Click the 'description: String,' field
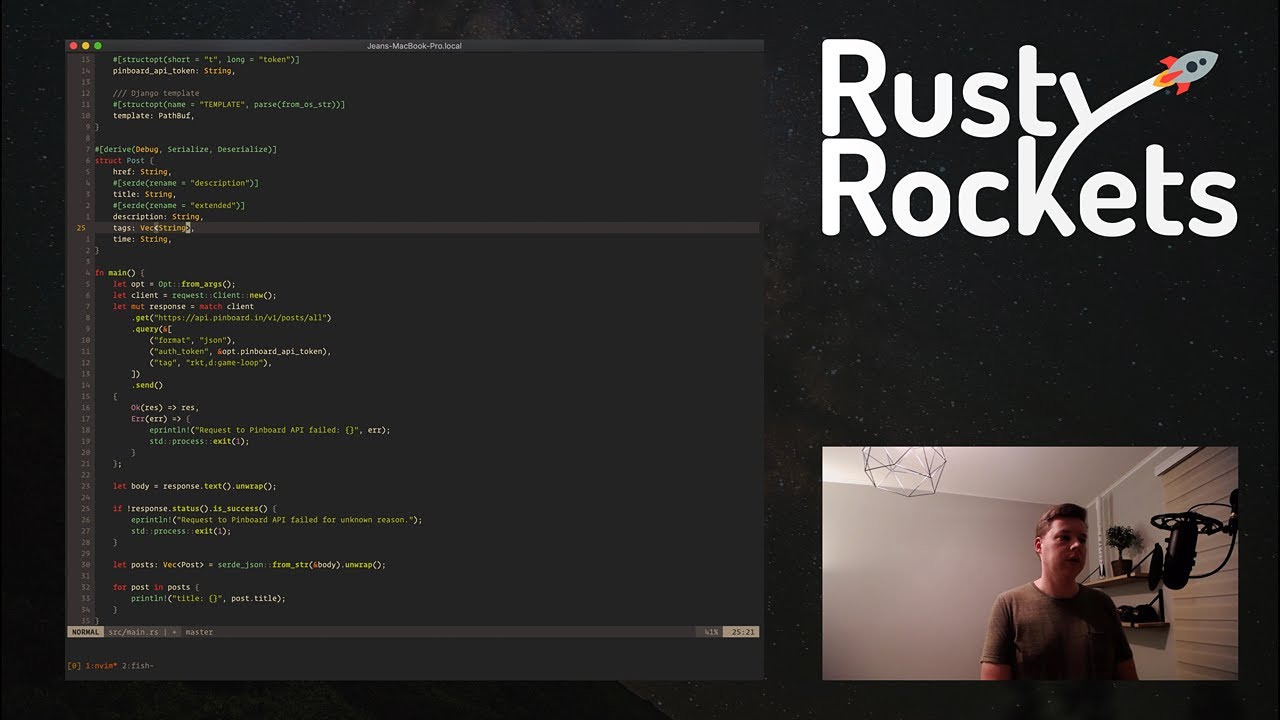 tap(158, 216)
